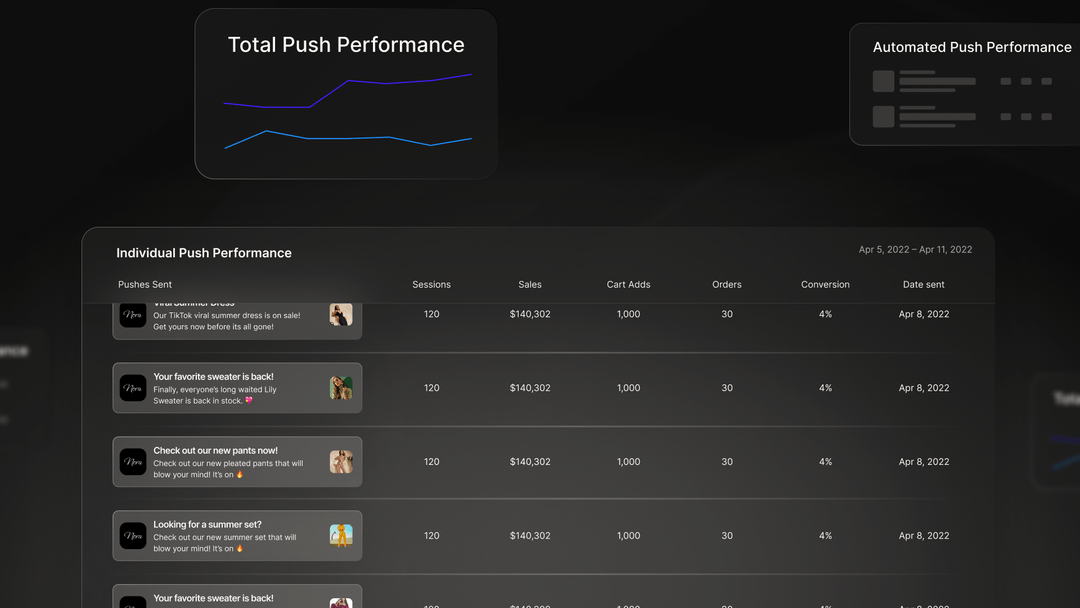Screen dimensions: 1080x608
Task: Open the pleated pants product thumbnail
Action: pyautogui.click(x=341, y=462)
